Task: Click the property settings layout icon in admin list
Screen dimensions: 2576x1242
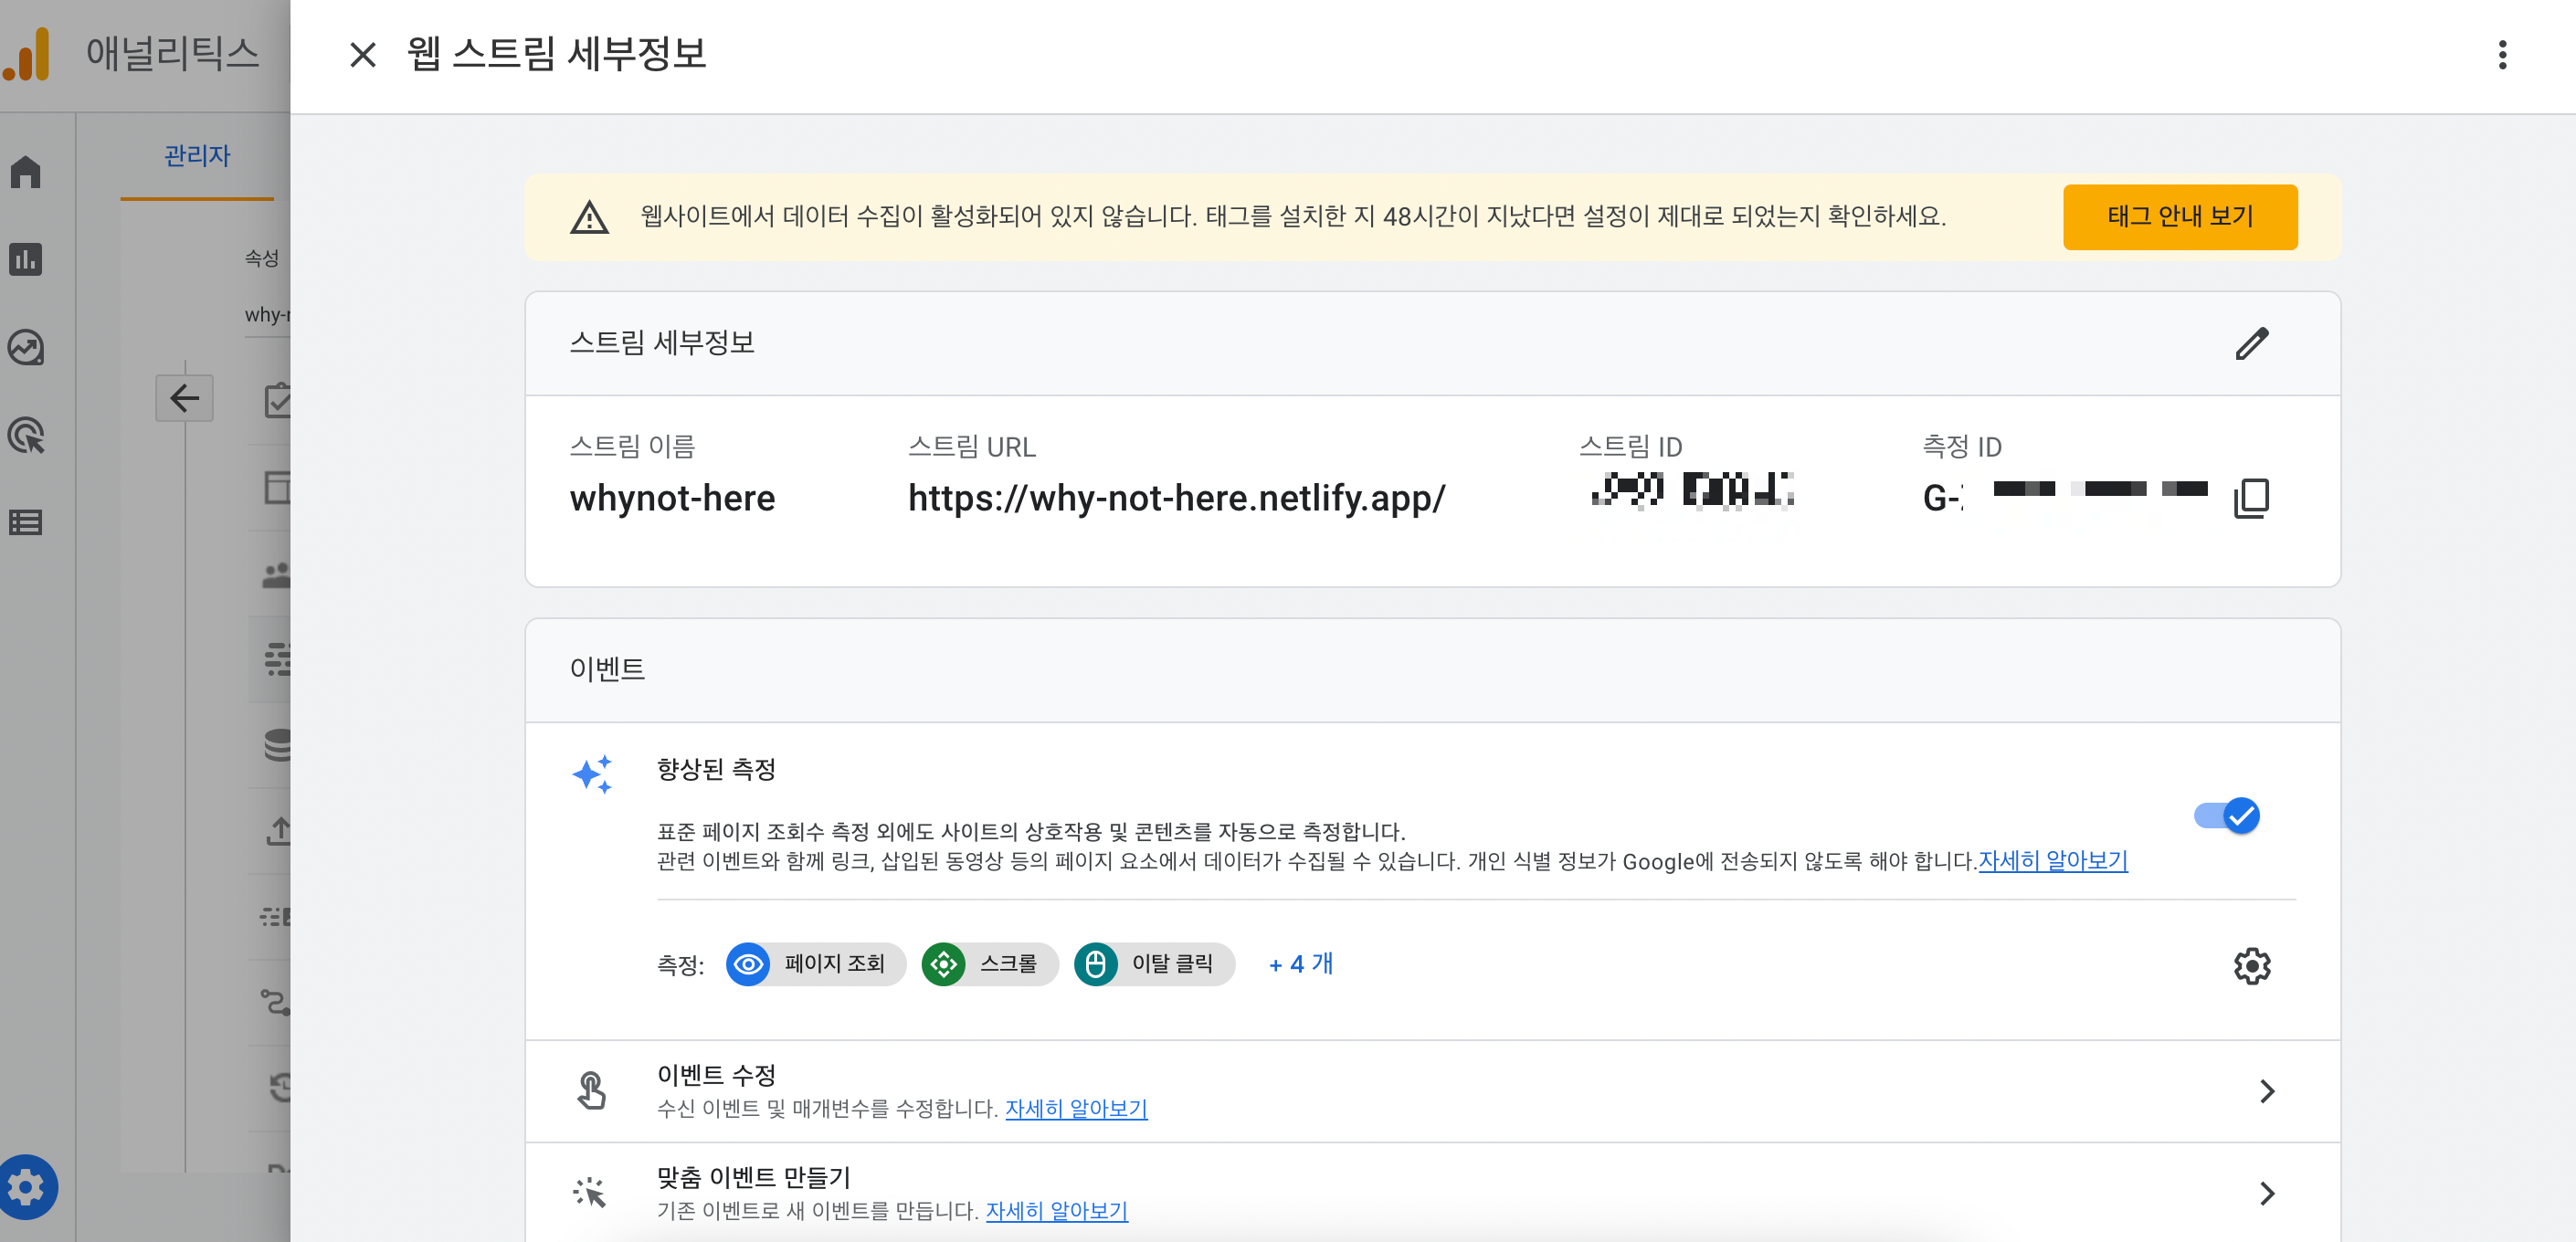Action: click(x=277, y=488)
